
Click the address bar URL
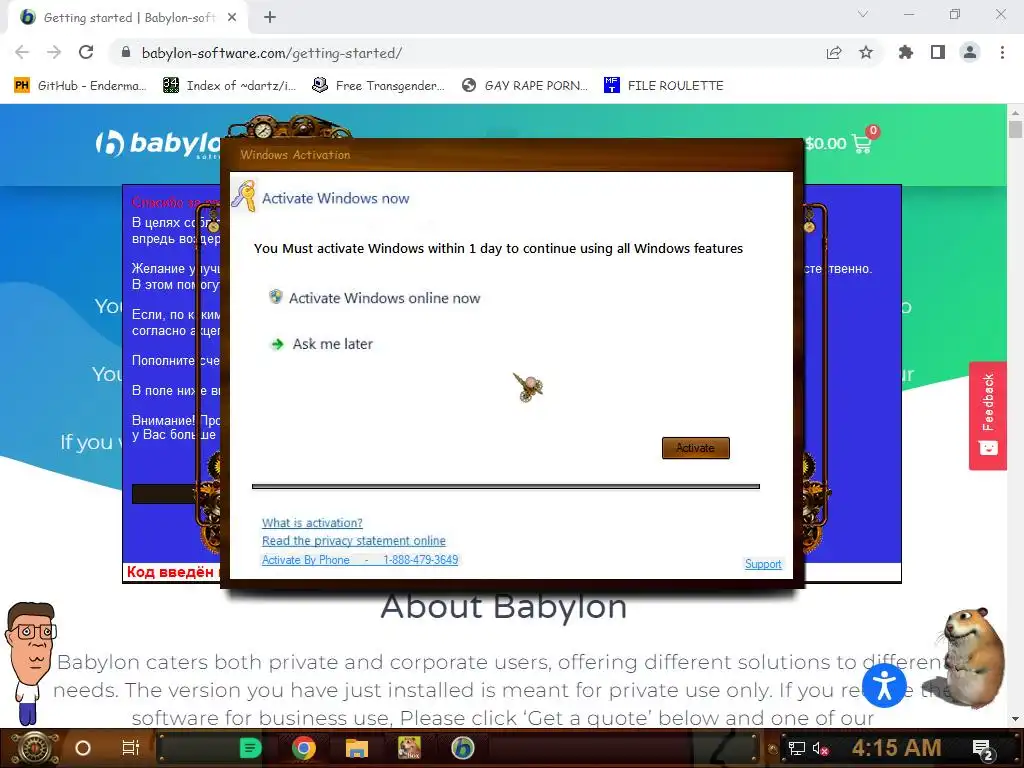(x=272, y=53)
